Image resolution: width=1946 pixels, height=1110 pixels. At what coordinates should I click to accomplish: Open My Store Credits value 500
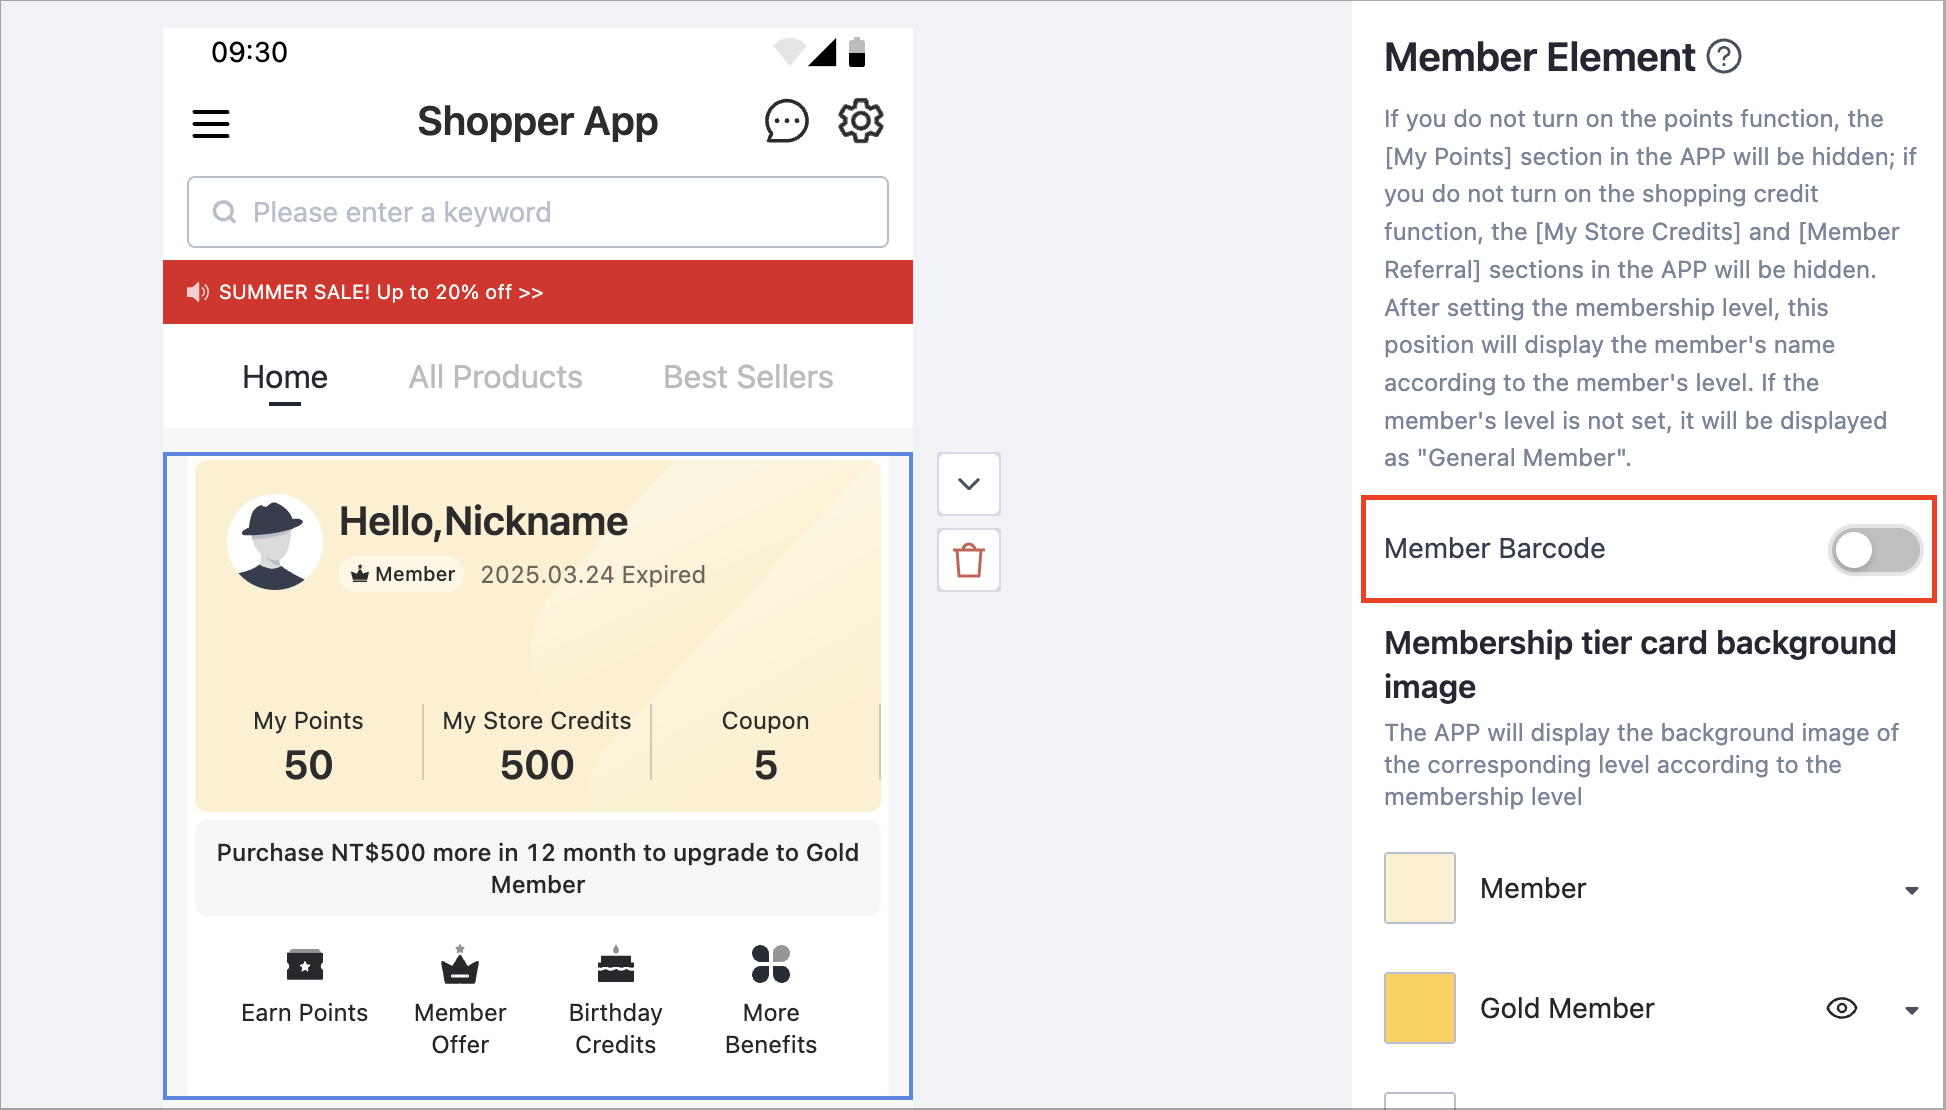tap(537, 765)
